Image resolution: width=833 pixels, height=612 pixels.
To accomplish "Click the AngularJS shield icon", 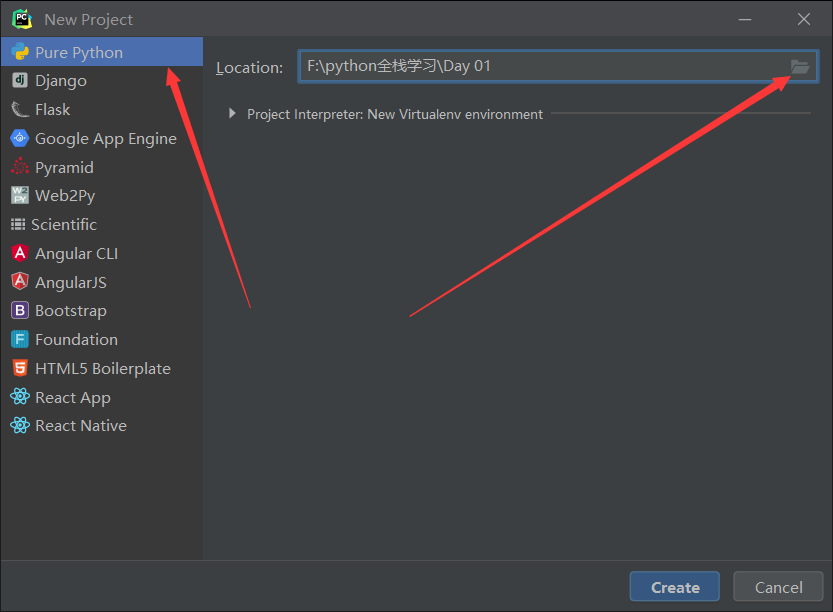I will tap(20, 282).
